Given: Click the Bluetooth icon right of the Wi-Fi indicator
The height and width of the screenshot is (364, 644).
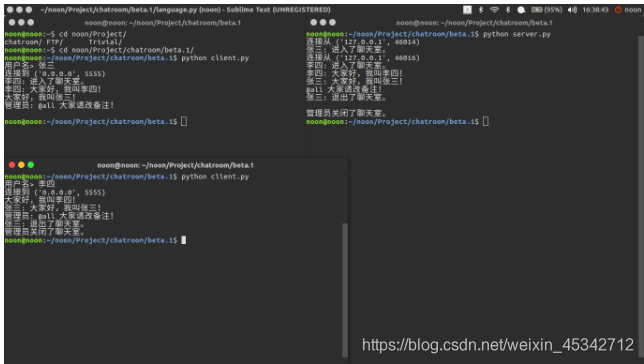Looking at the screenshot, I should point(508,10).
